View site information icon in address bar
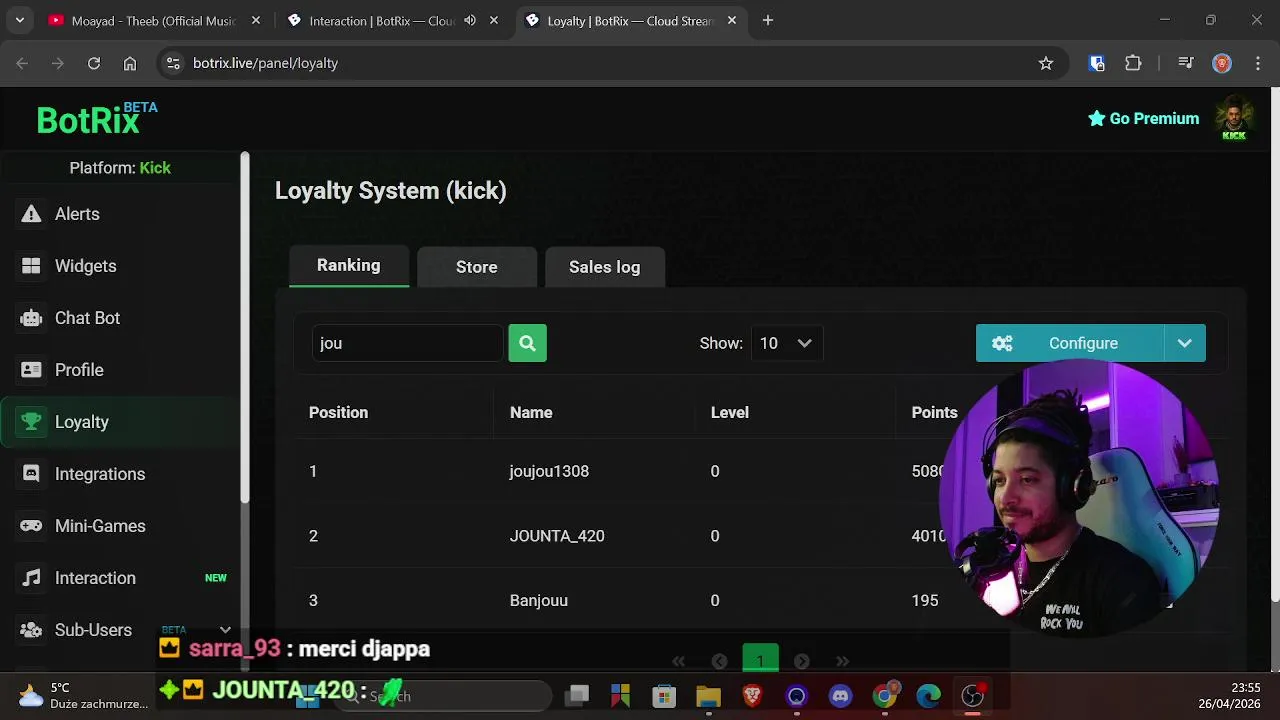Image resolution: width=1280 pixels, height=720 pixels. (x=173, y=63)
